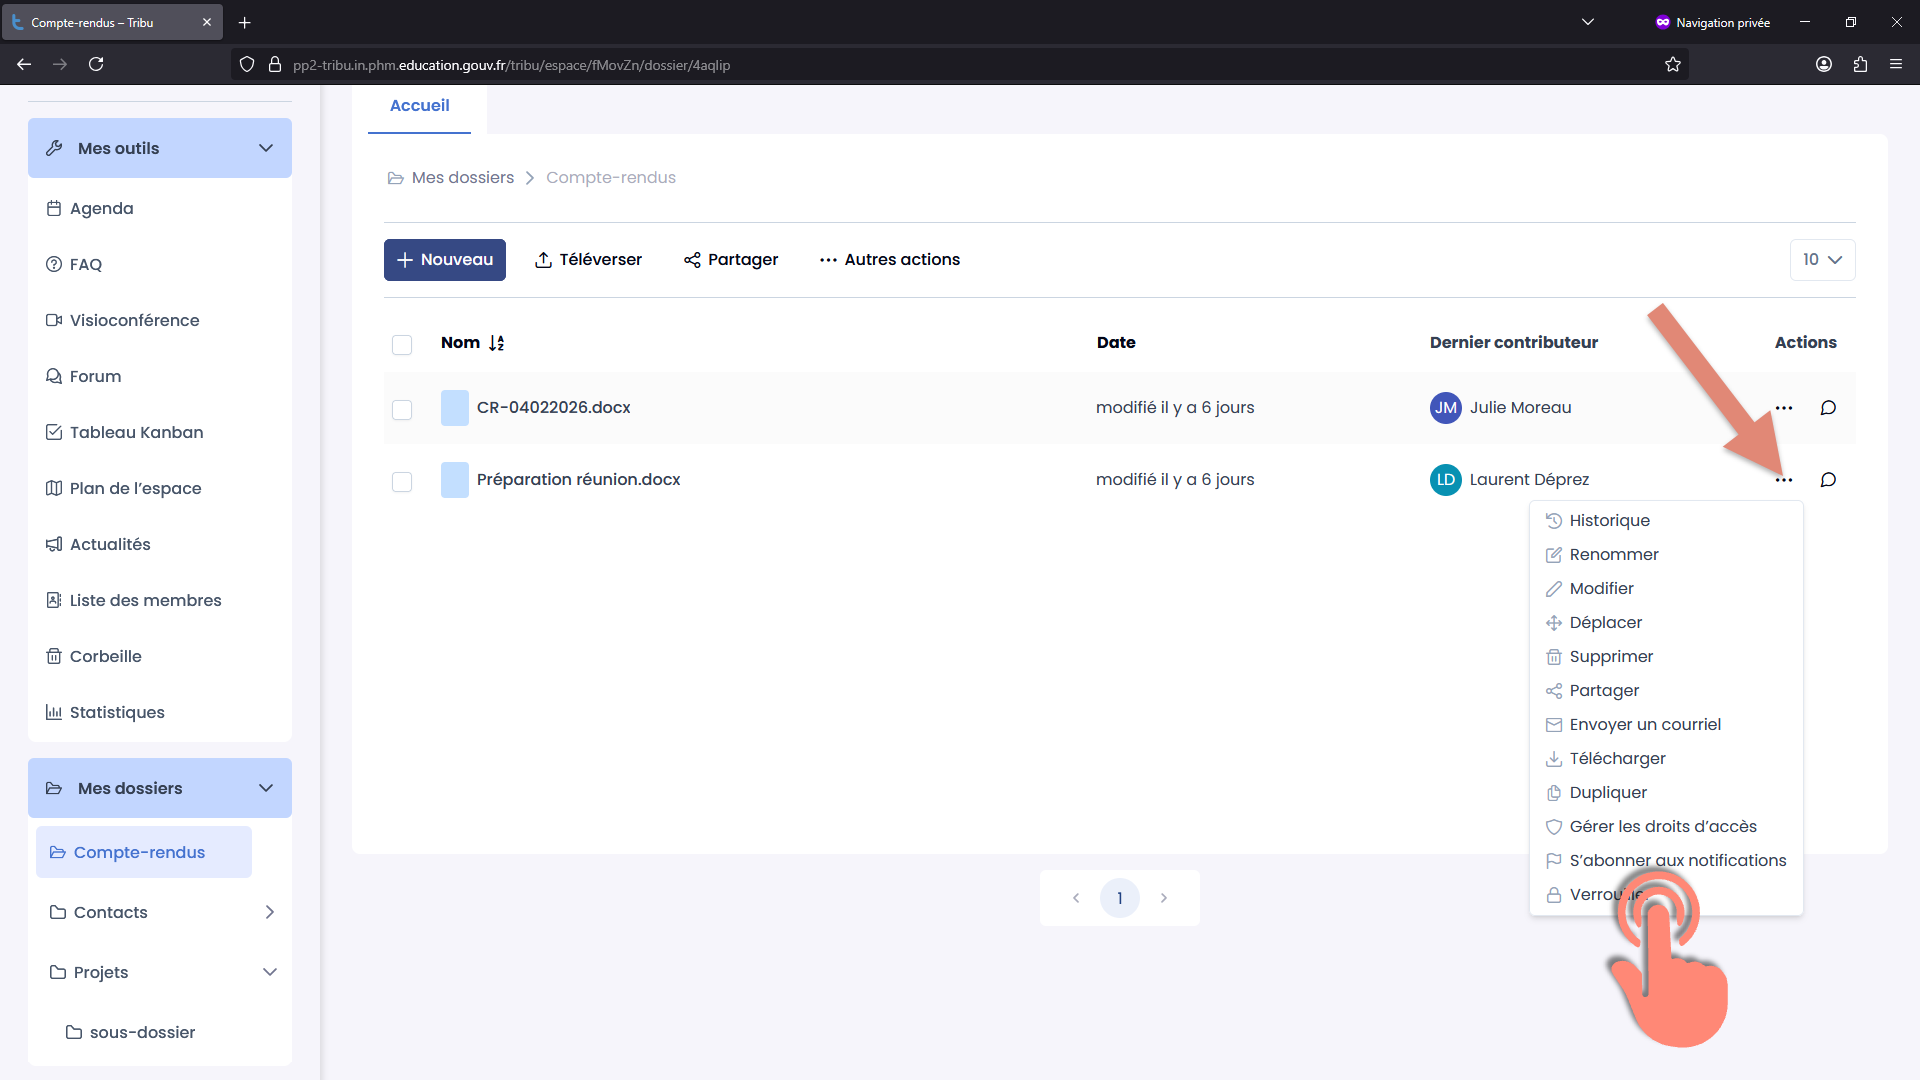Image resolution: width=1920 pixels, height=1080 pixels.
Task: Switch to the Accueil tab
Action: [419, 106]
